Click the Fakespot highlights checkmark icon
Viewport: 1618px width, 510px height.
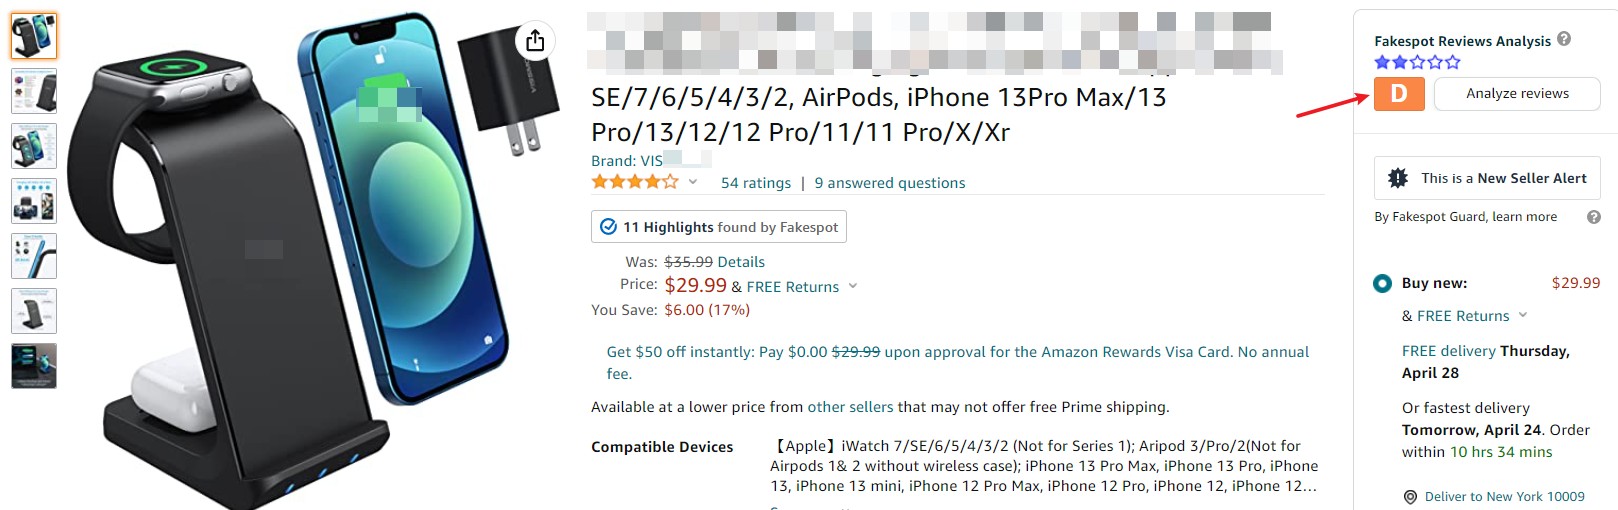(x=608, y=227)
